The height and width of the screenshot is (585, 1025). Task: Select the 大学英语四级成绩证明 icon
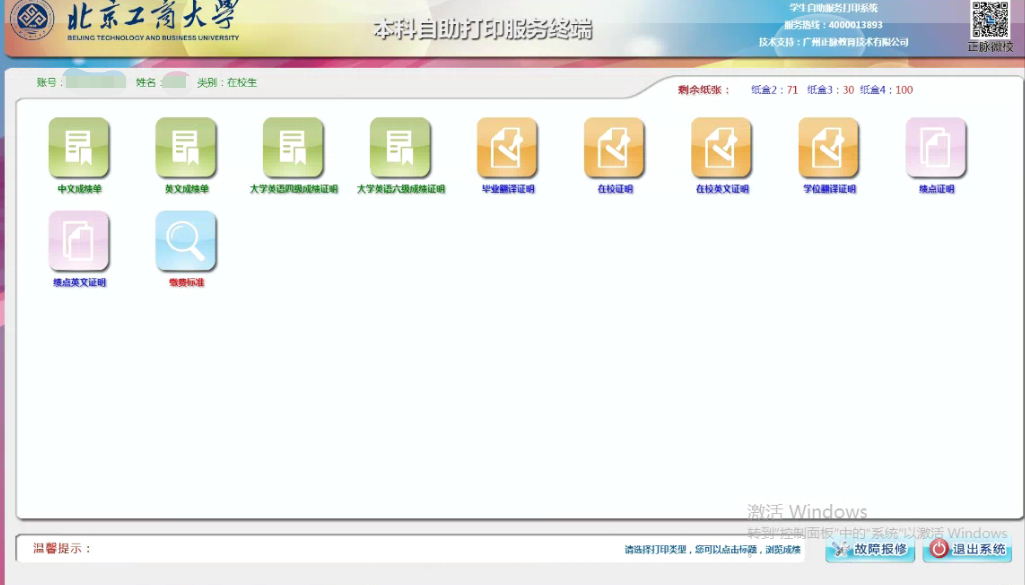(293, 147)
